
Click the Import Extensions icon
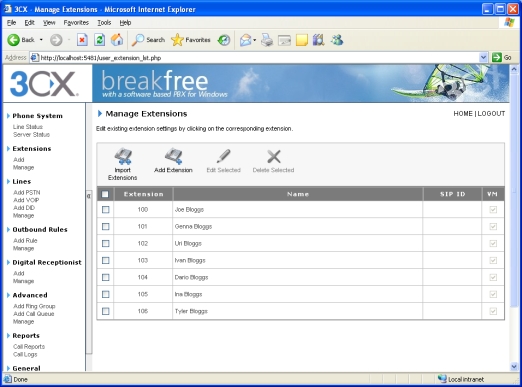tap(123, 156)
